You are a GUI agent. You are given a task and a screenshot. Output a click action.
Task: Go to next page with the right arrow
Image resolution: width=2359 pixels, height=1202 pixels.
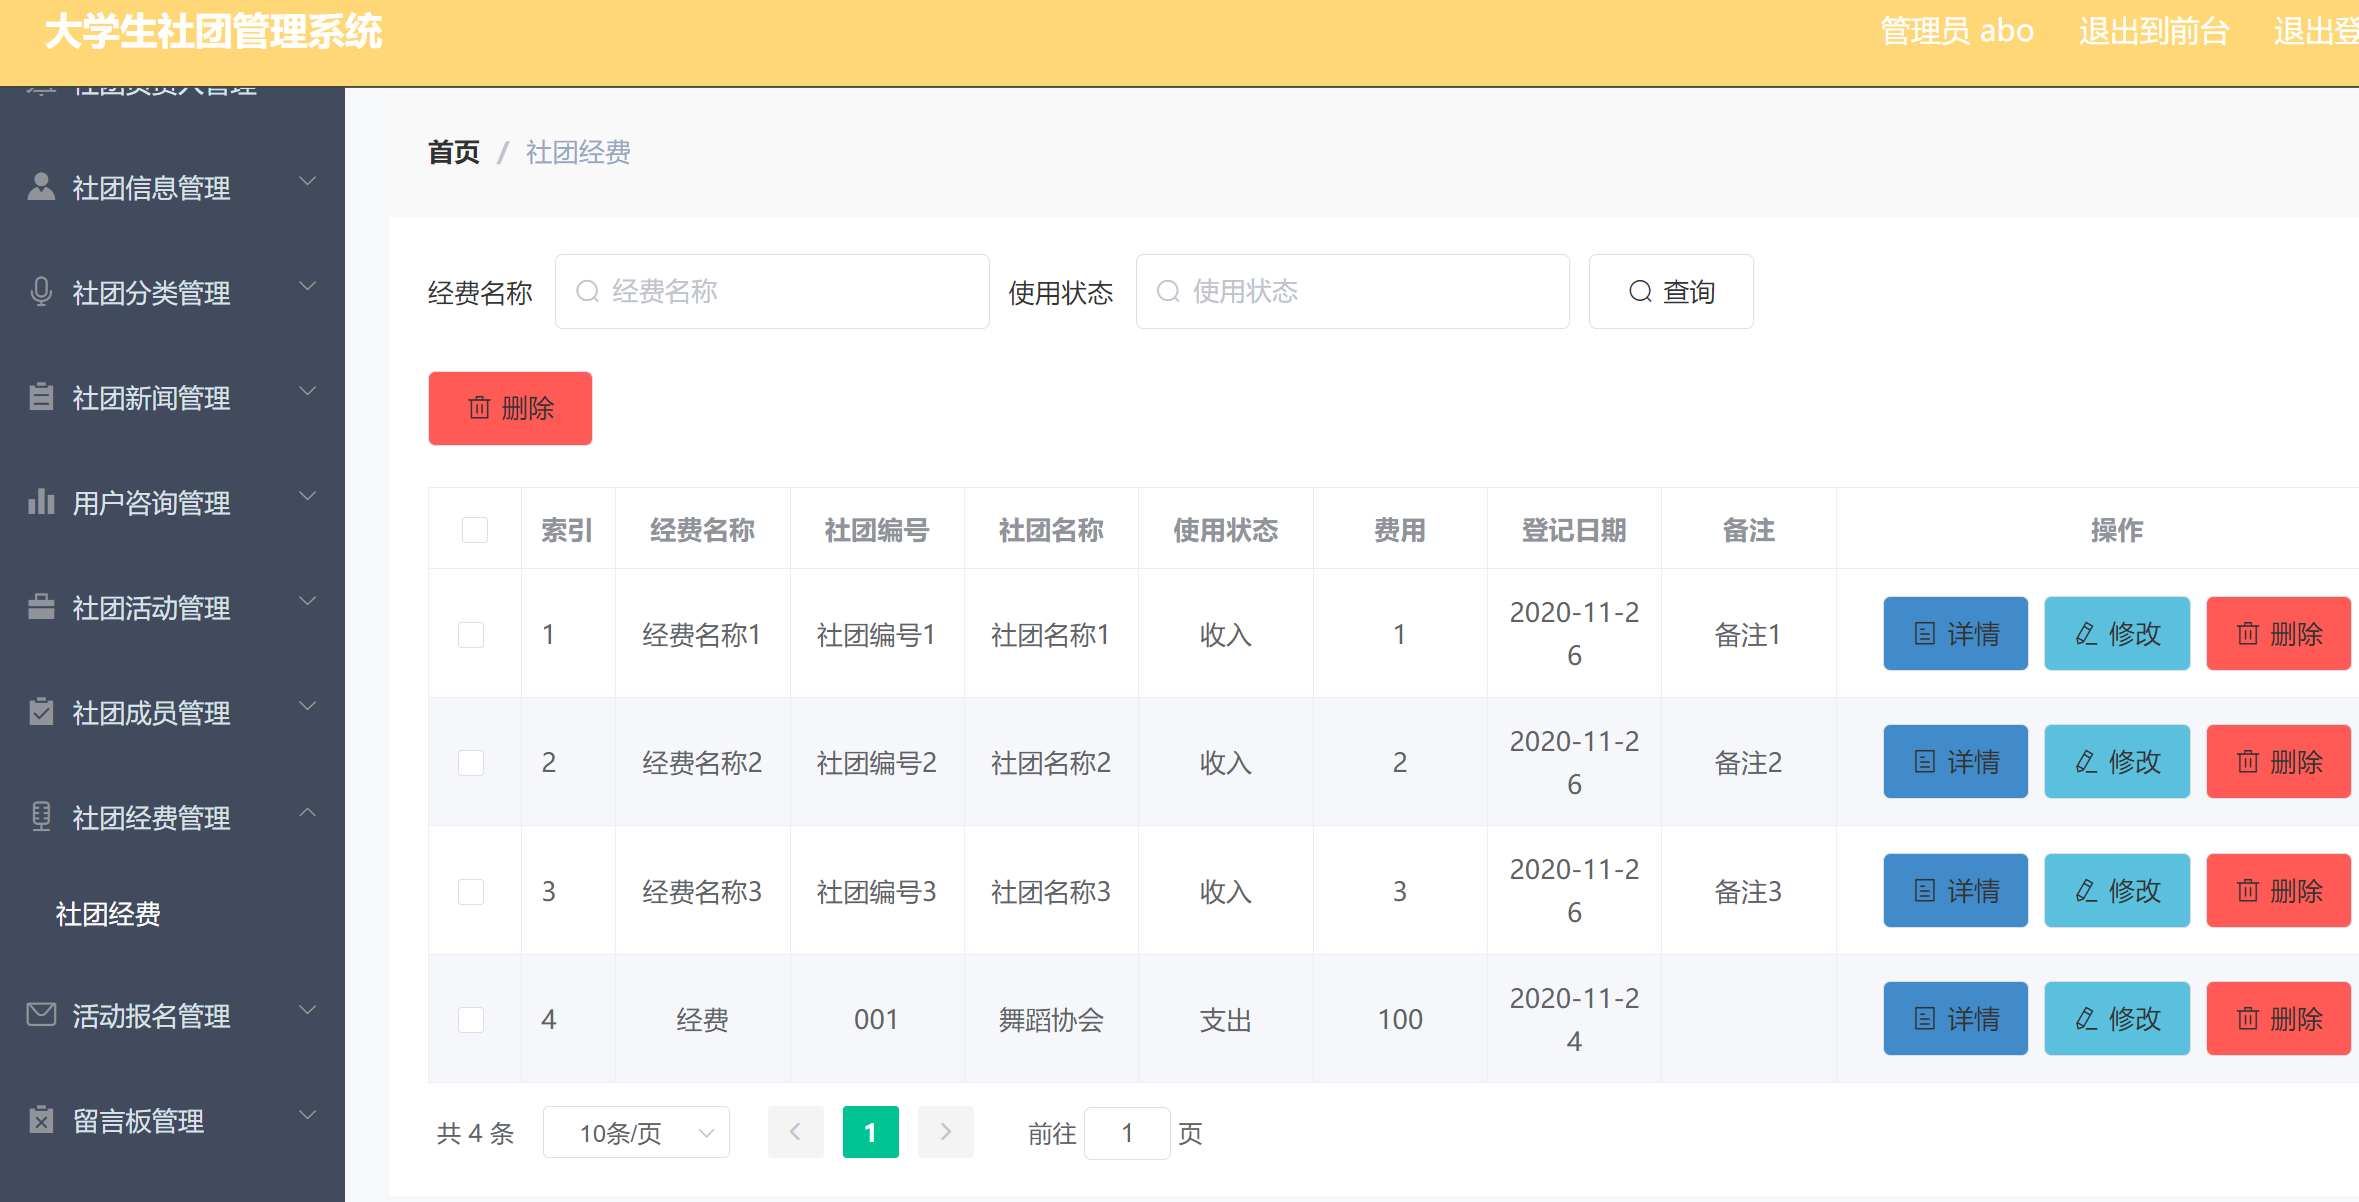point(945,1132)
